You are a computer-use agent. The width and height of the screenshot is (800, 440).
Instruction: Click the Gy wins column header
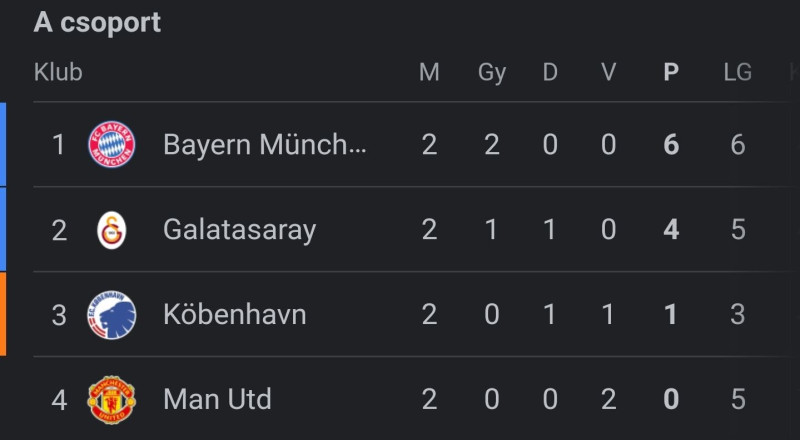(492, 74)
